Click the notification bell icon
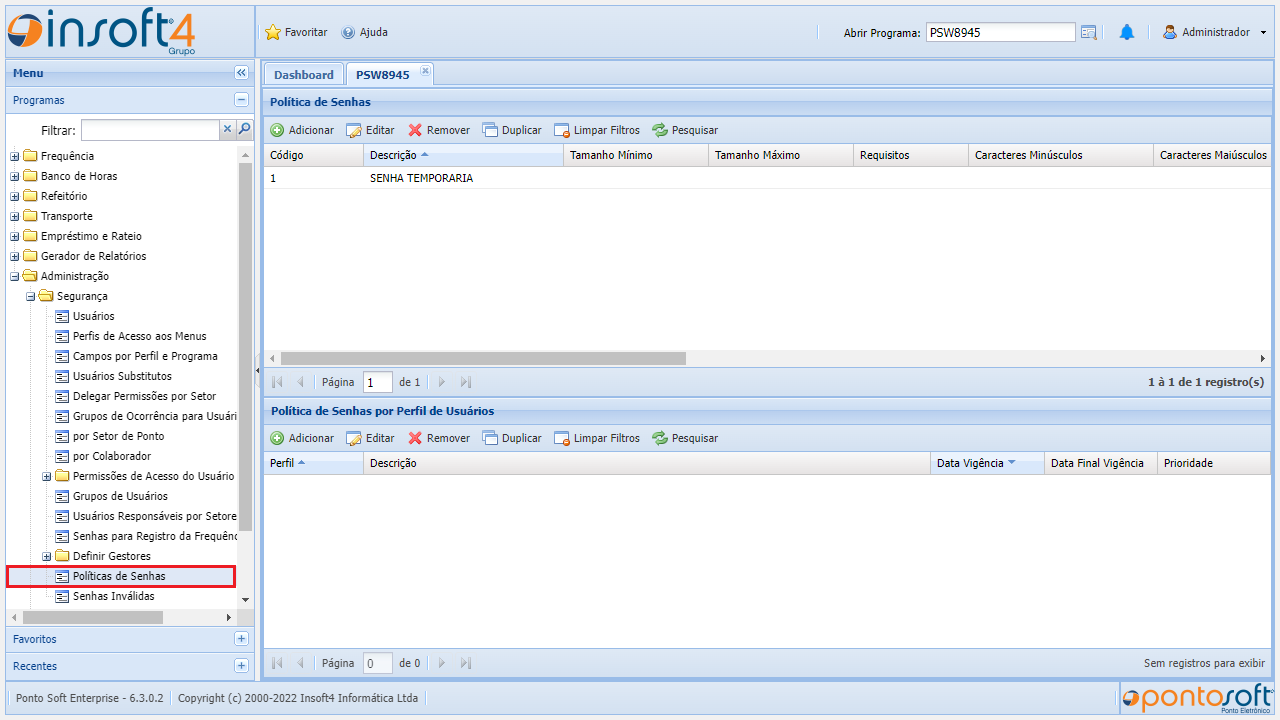Screen dimensions: 1280x720 tap(1126, 32)
